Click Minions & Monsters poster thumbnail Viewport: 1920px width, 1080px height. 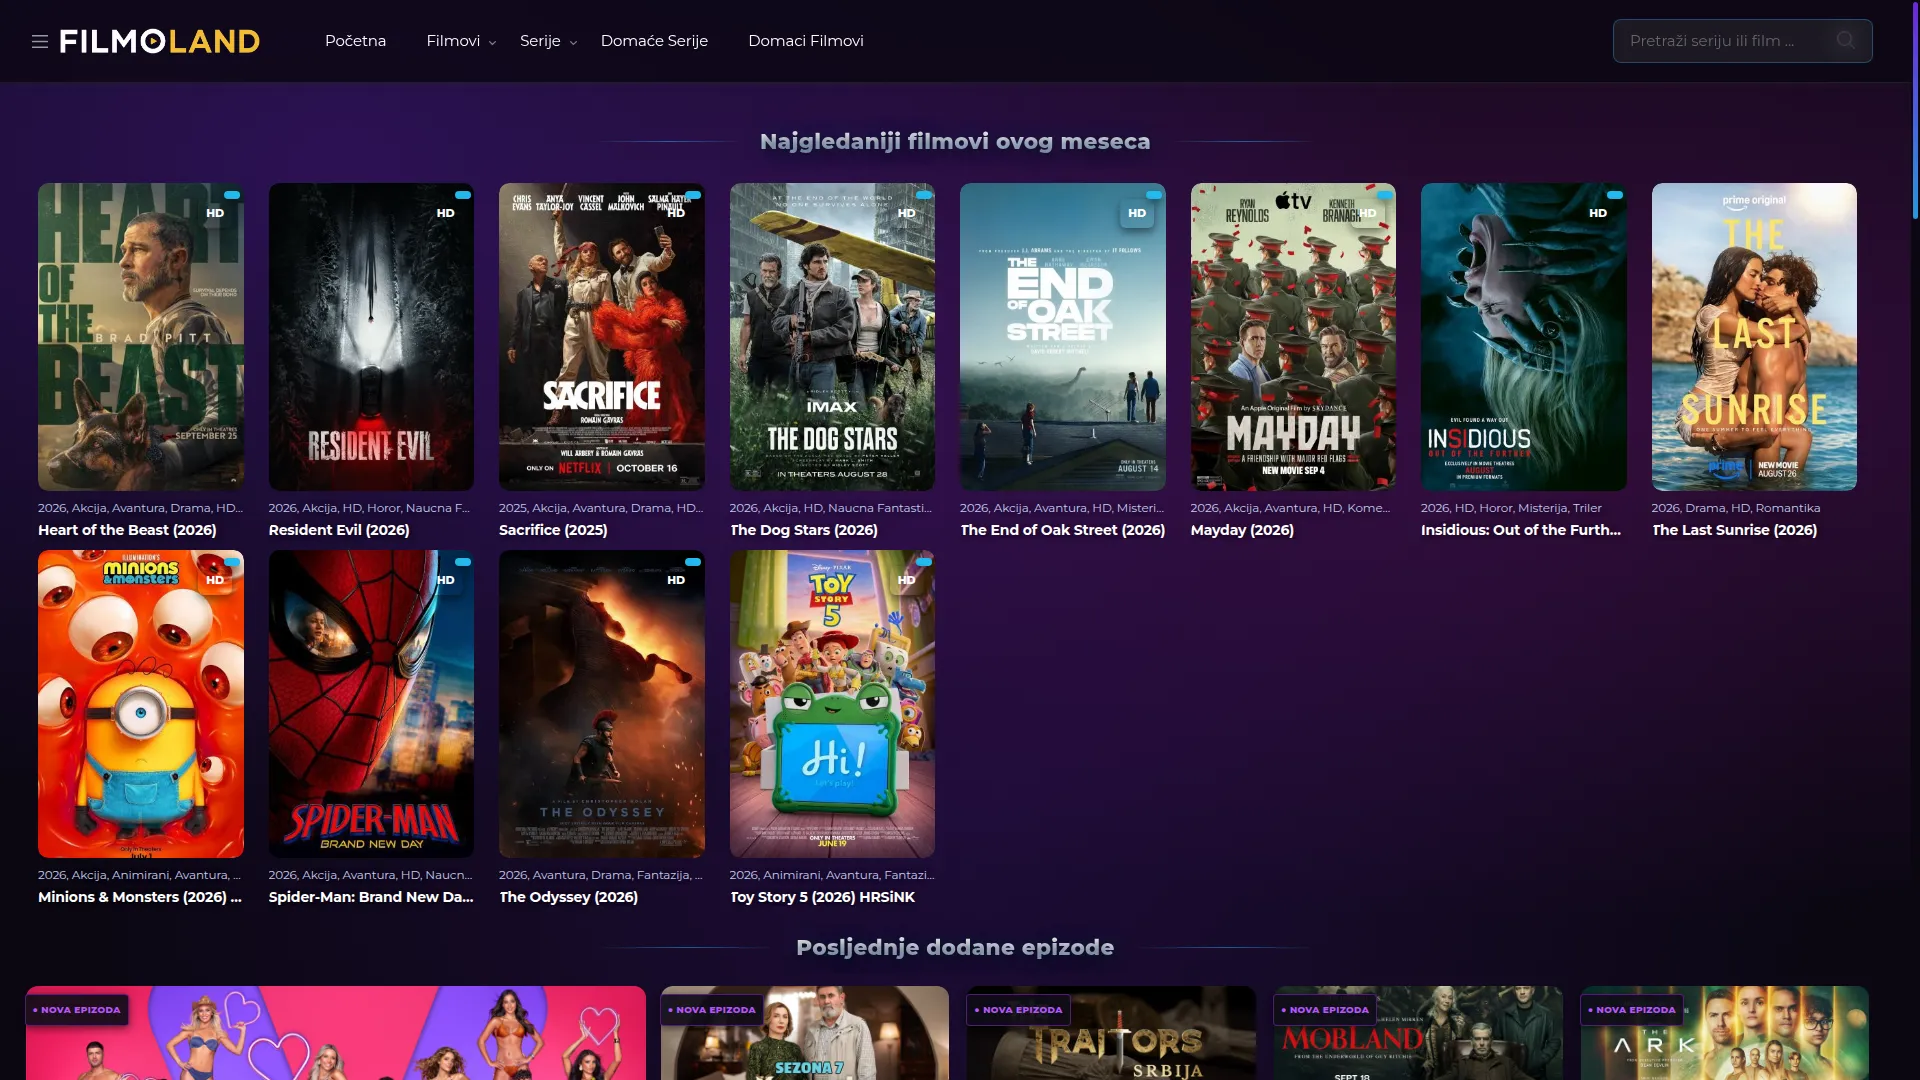coord(141,704)
